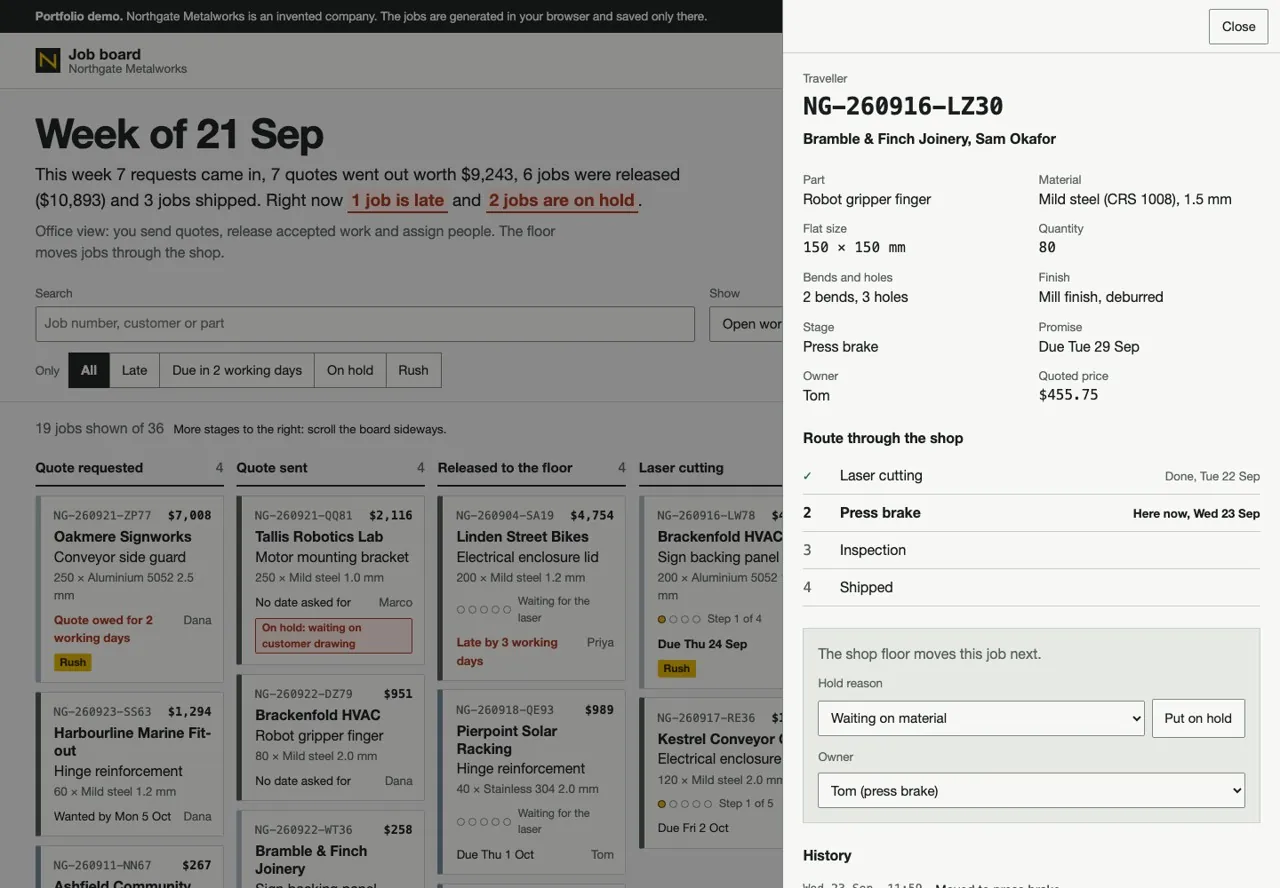Toggle the On hold filter chip
The width and height of the screenshot is (1280, 888).
click(x=350, y=370)
